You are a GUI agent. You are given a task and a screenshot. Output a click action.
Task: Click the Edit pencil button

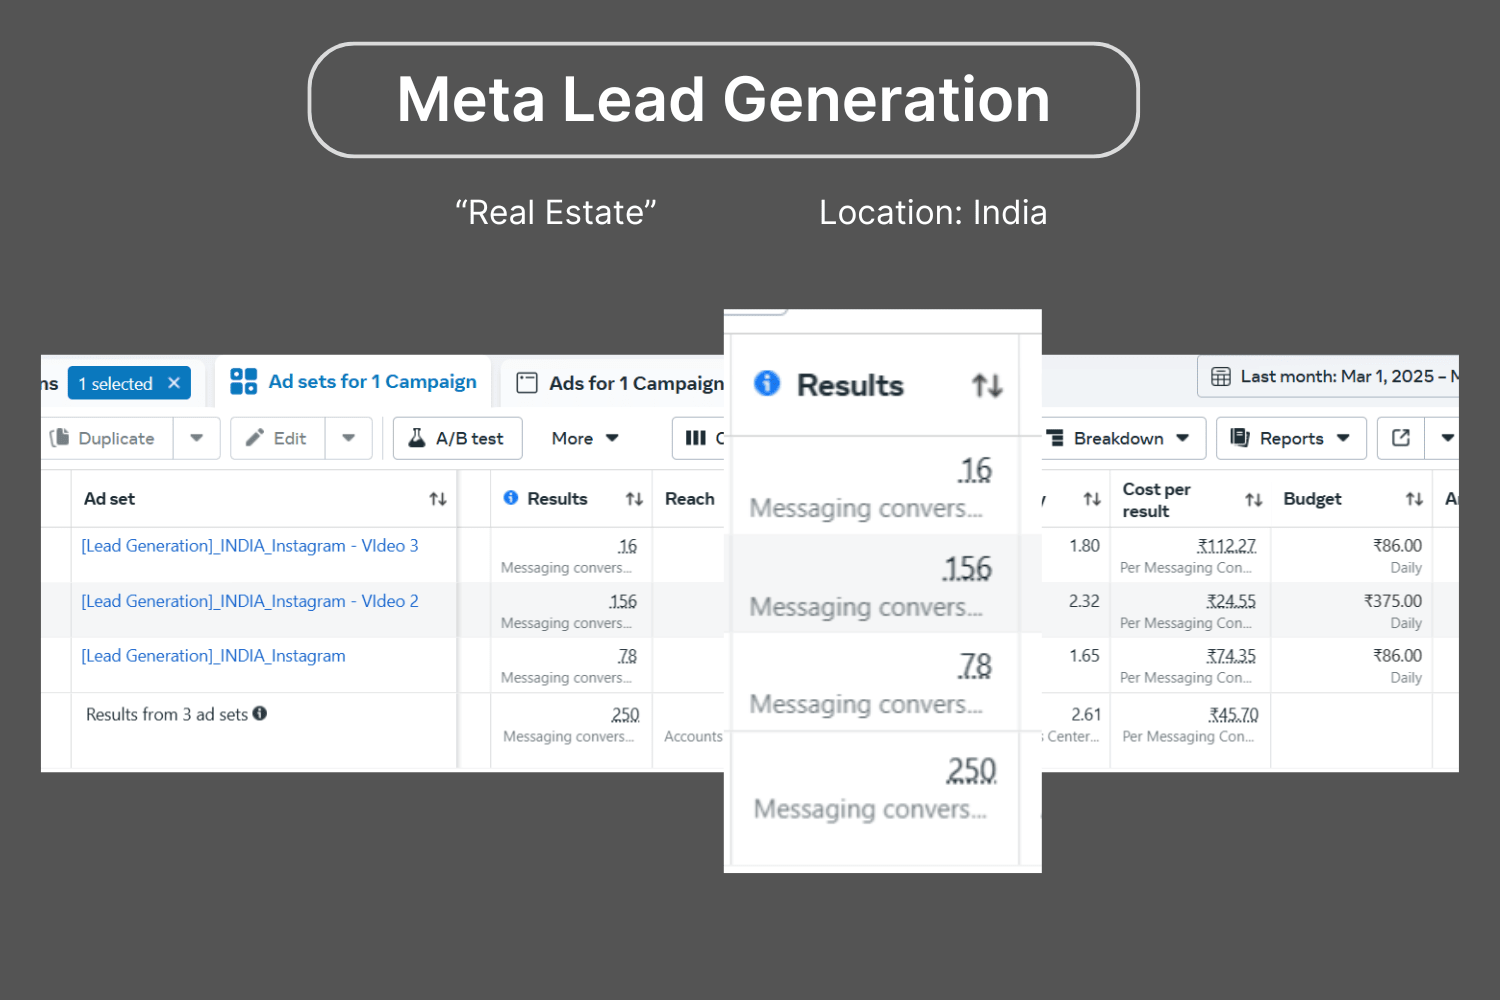point(277,438)
